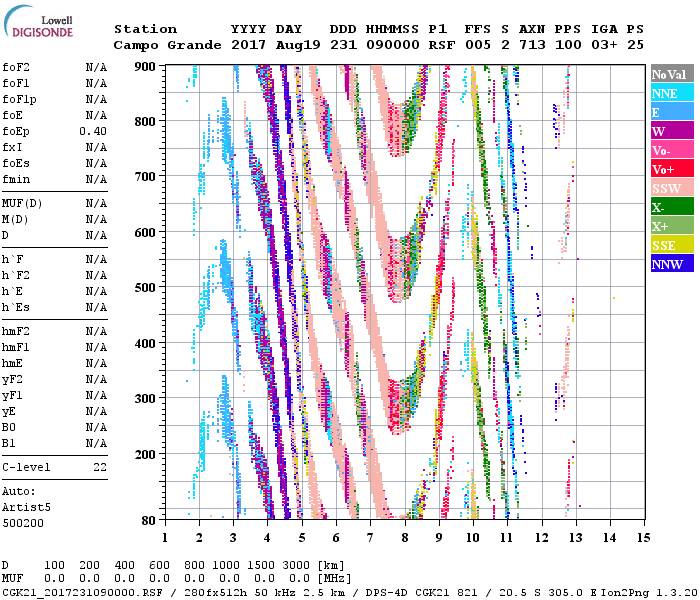This screenshot has height=600, width=700.
Task: Click the Campo Grande station name
Action: click(x=167, y=45)
